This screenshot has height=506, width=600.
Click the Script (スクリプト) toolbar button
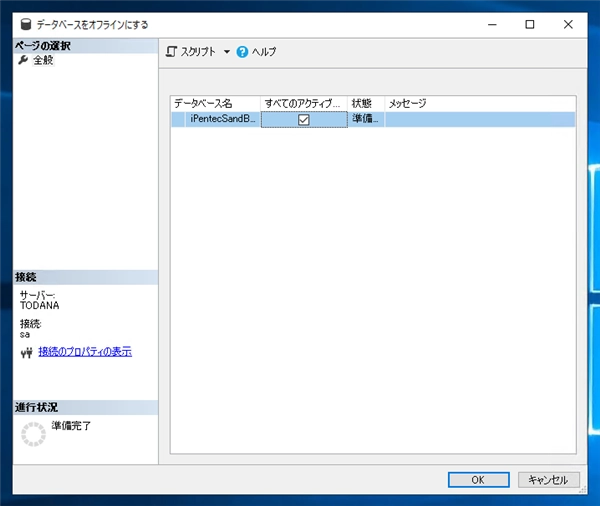[191, 52]
